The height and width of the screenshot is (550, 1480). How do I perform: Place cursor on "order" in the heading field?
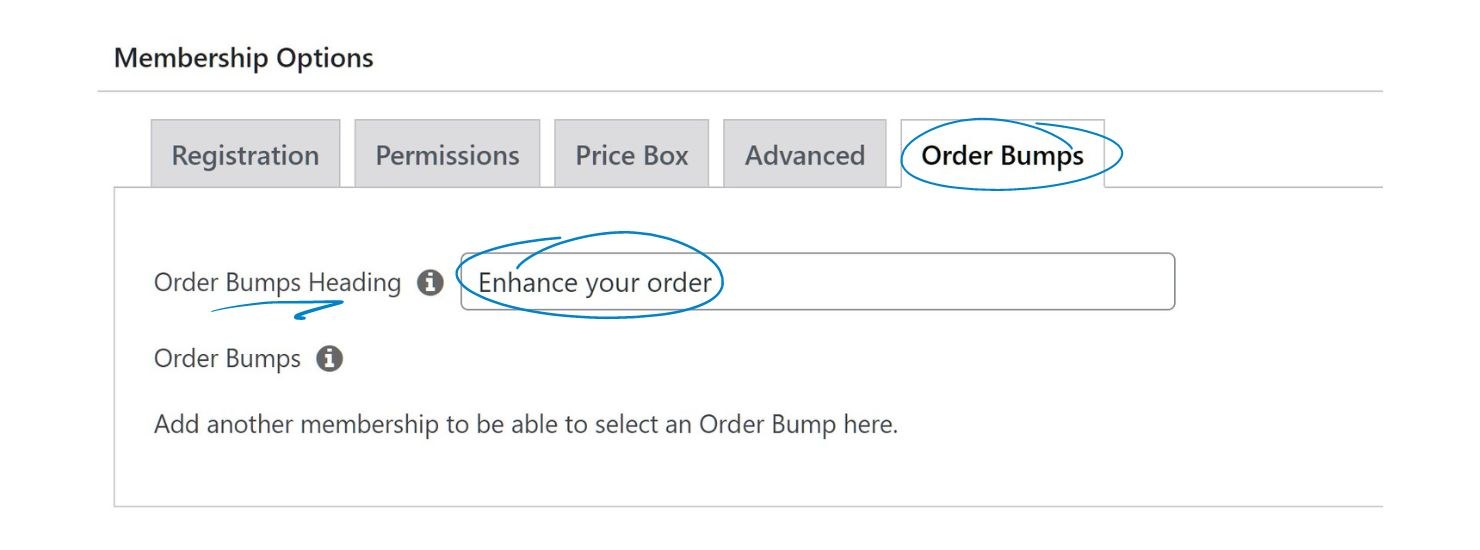[x=679, y=283]
